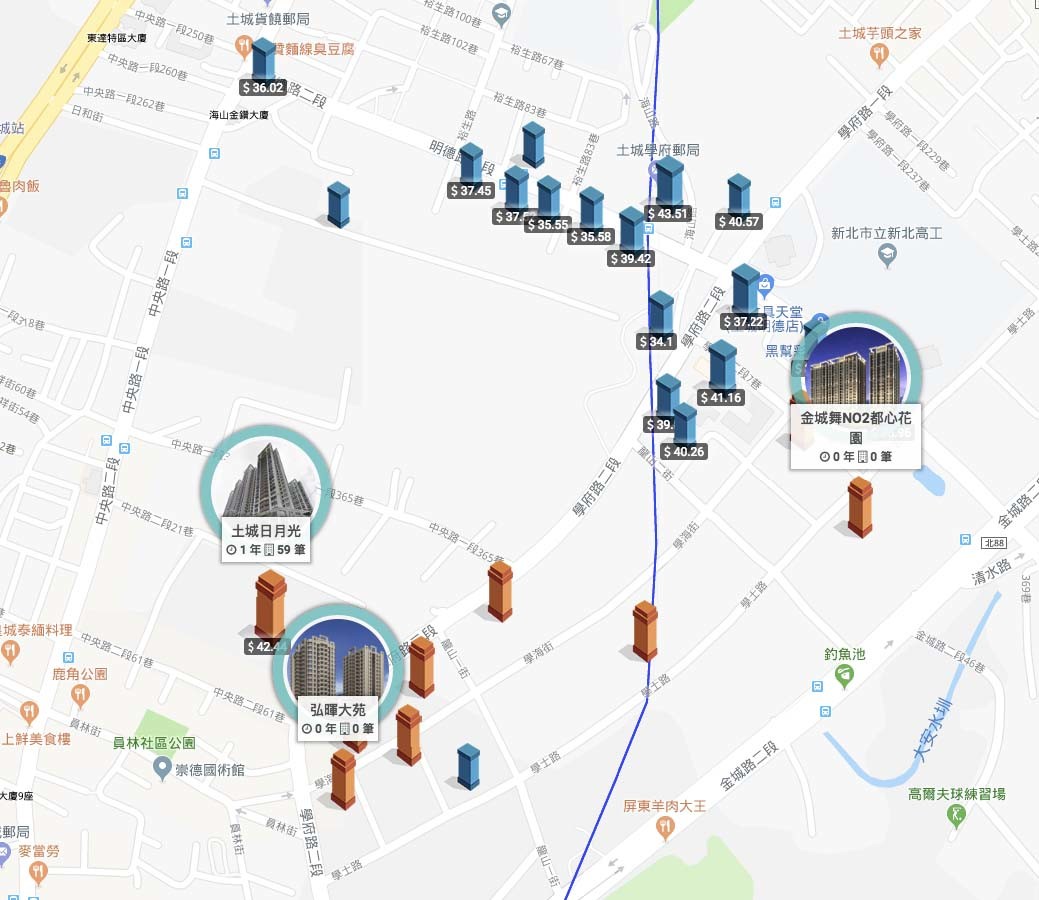This screenshot has height=900, width=1039.
Task: Open the 土城日月光 project photo
Action: pyautogui.click(x=266, y=478)
